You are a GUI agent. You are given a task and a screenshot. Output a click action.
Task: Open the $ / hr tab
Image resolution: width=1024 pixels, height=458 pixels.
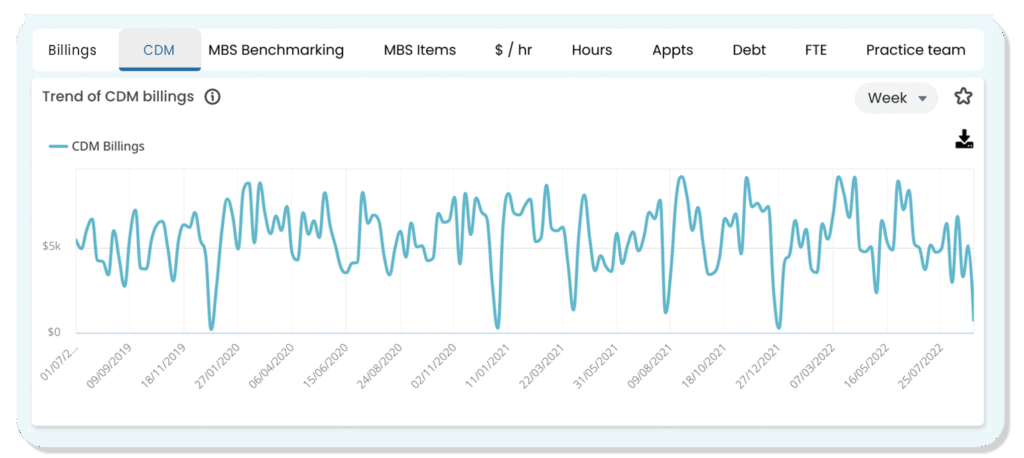click(x=513, y=50)
